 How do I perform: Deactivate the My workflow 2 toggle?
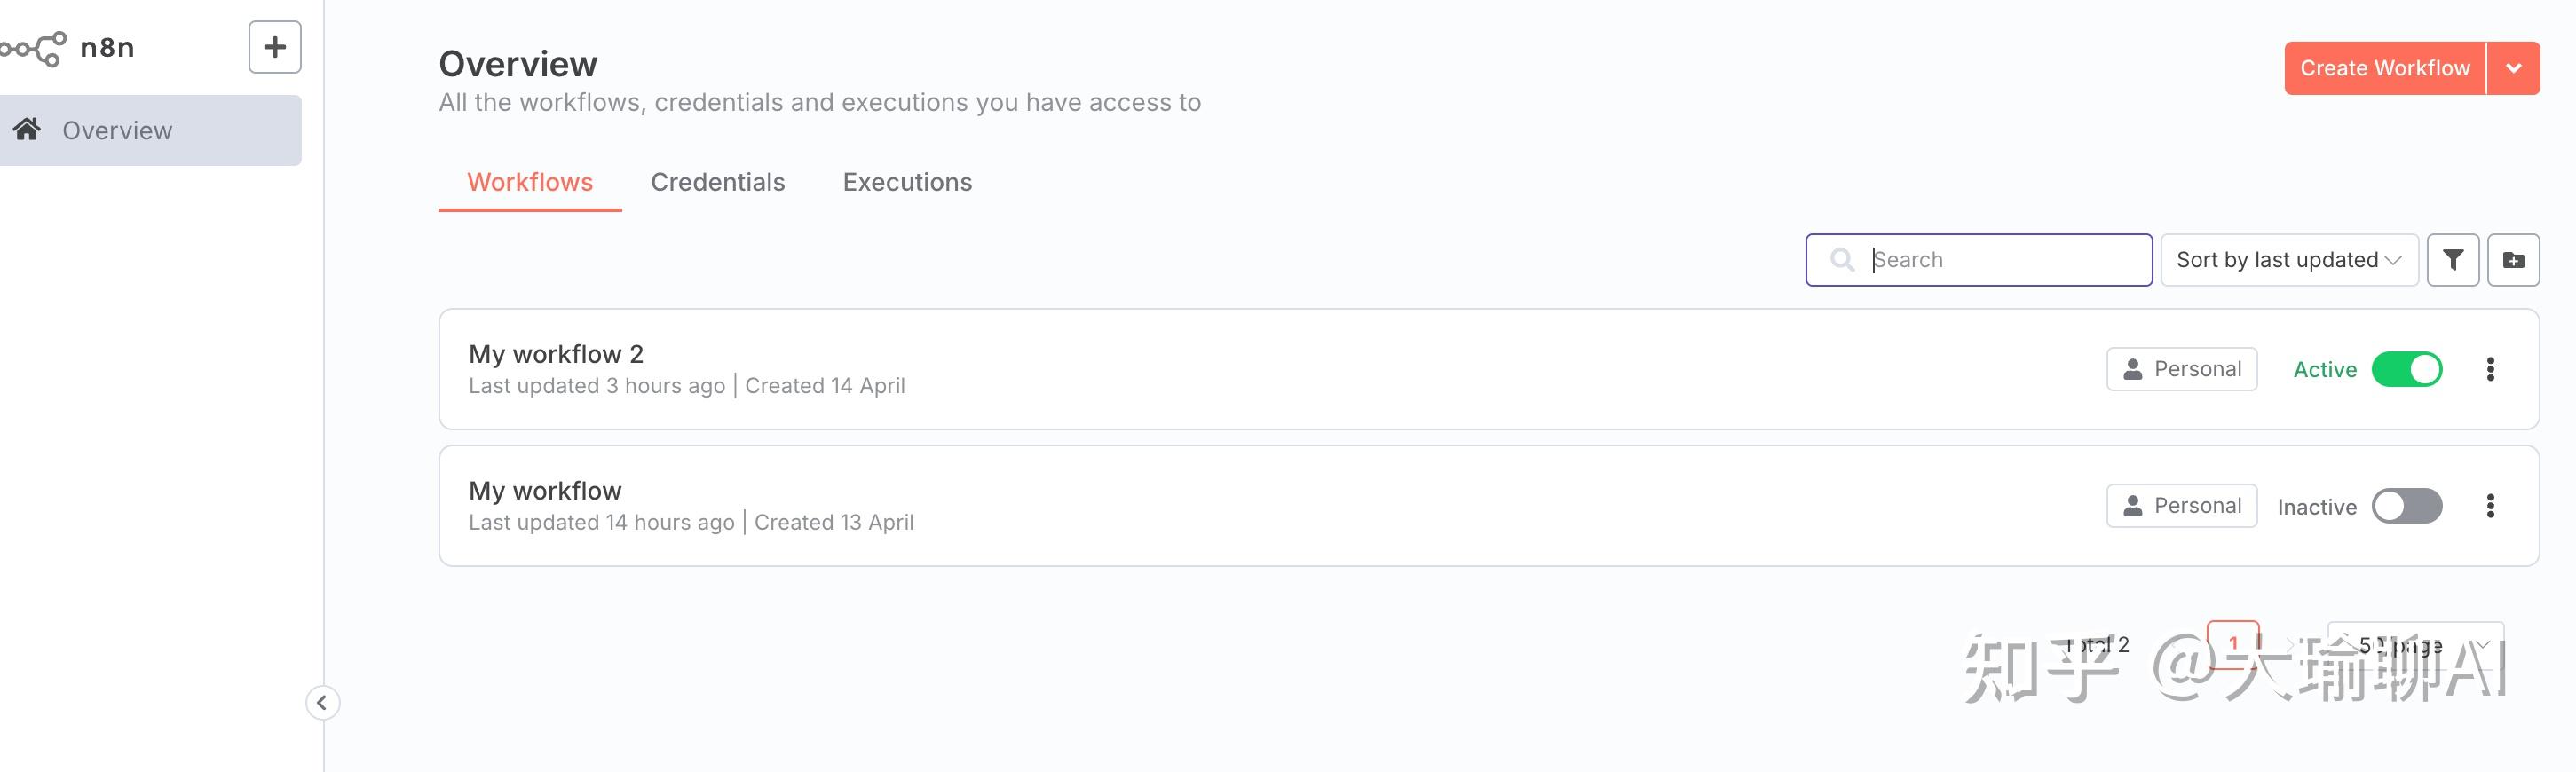[2406, 369]
